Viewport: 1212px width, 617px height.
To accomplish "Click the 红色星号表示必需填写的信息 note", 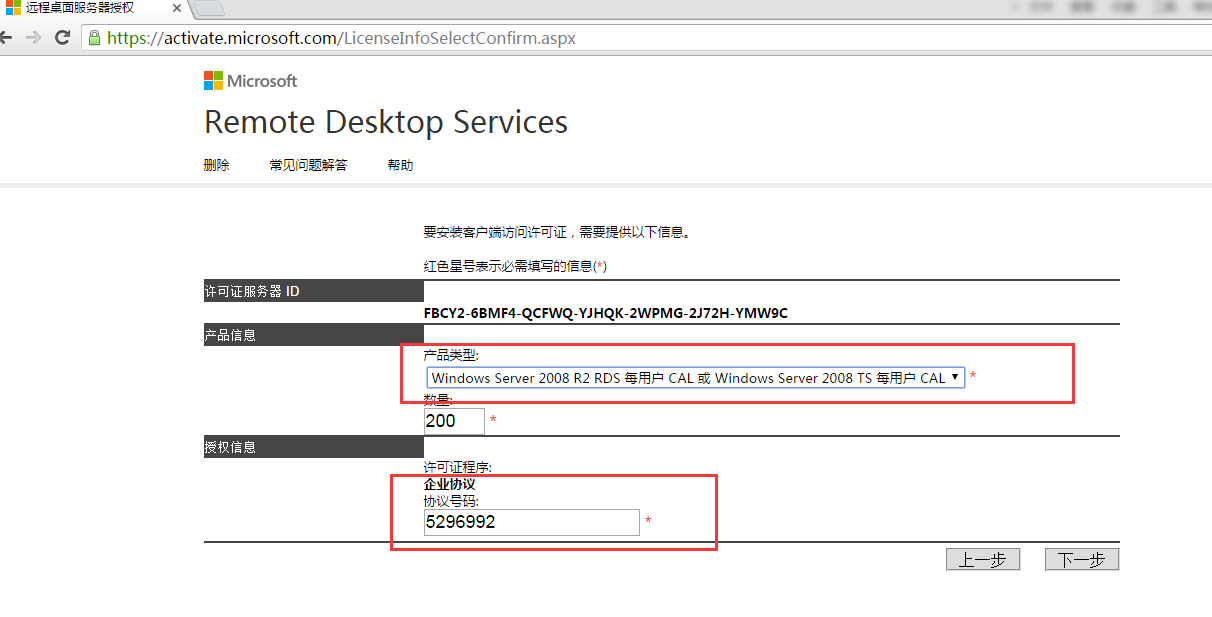I will (515, 267).
